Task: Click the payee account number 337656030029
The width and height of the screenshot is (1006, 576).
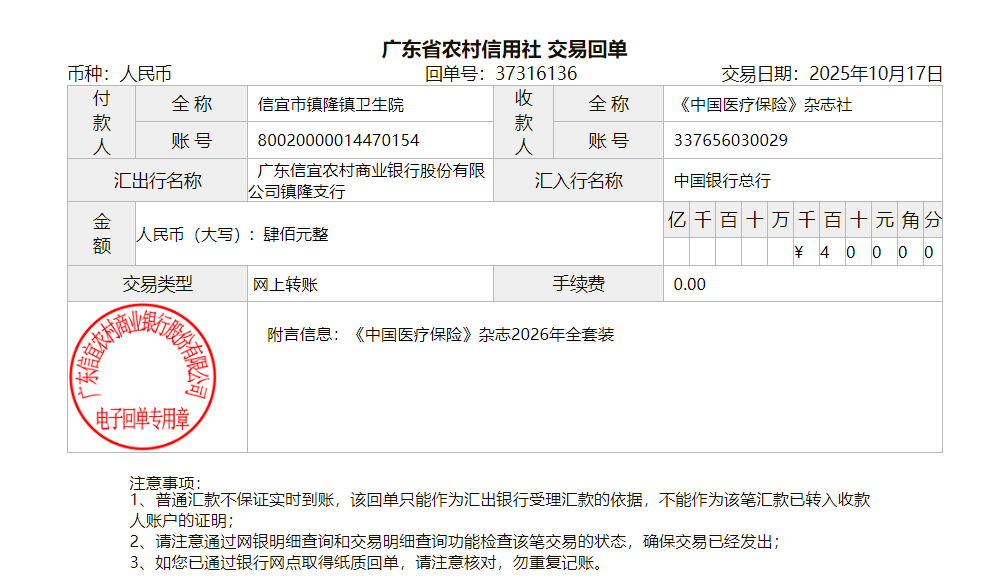Action: point(731,140)
